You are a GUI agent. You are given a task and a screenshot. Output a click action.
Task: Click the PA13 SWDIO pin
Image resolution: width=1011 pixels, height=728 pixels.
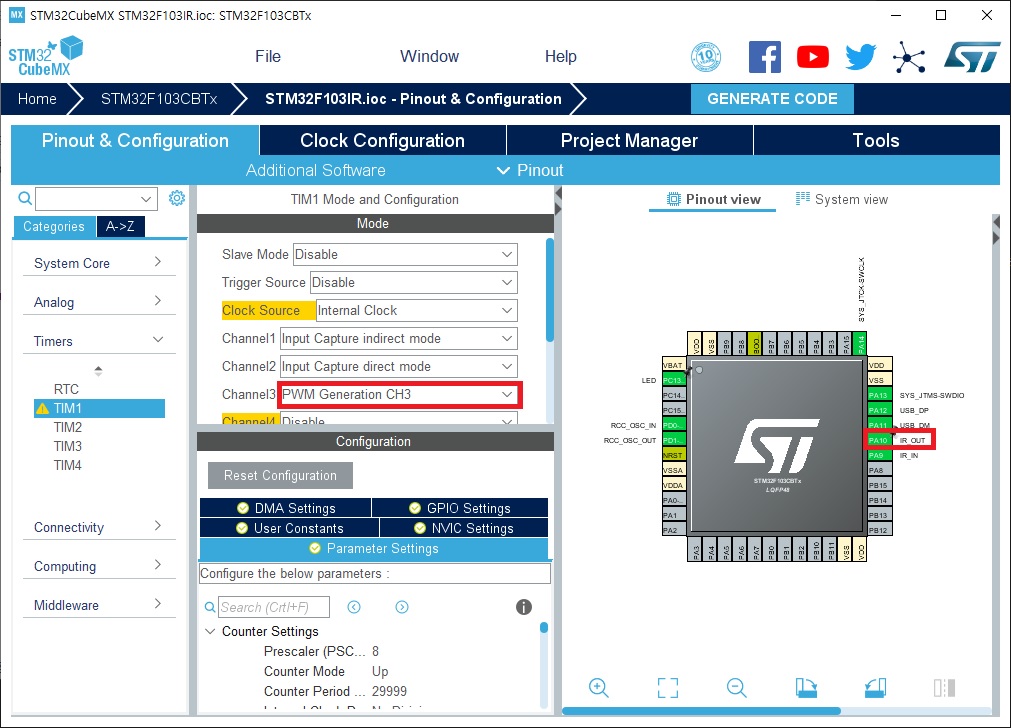point(878,395)
